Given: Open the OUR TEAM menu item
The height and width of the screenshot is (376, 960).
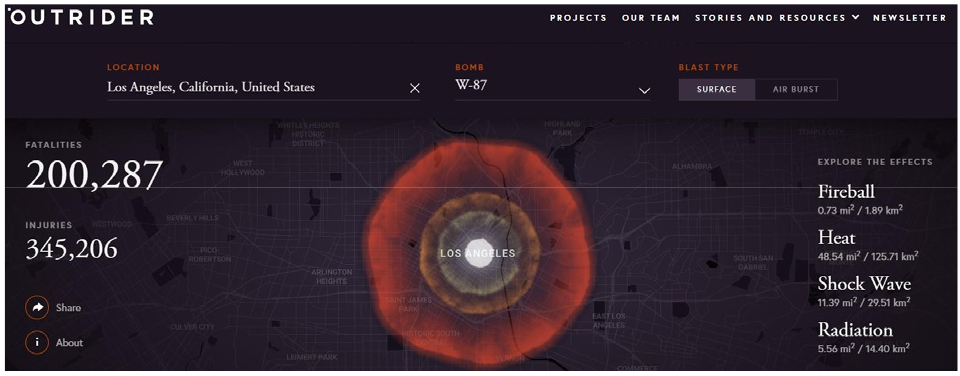Looking at the screenshot, I should coord(651,18).
